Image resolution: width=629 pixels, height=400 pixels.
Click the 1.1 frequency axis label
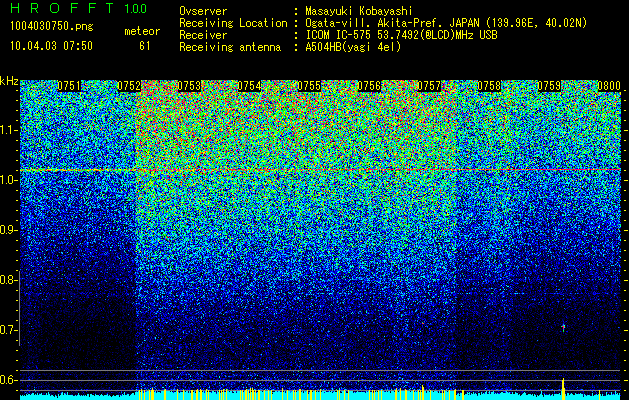(8, 130)
